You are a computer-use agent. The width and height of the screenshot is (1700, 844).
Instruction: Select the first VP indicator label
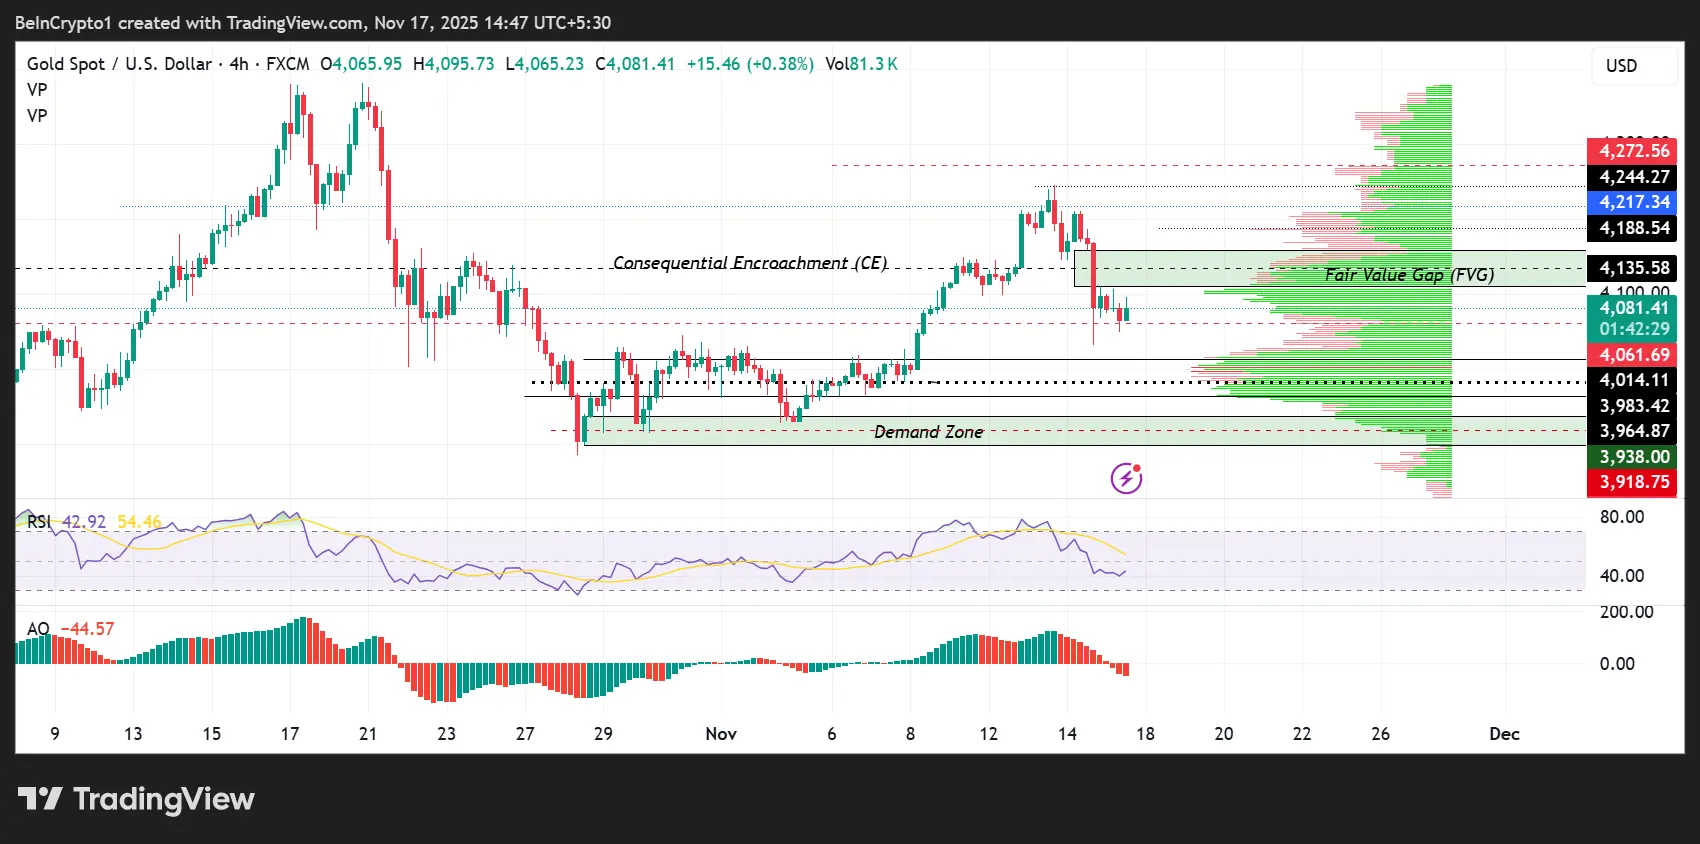coord(37,90)
